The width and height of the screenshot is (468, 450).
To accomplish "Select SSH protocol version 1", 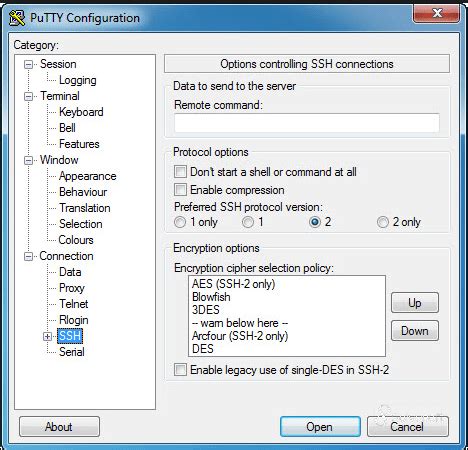I will (x=248, y=222).
